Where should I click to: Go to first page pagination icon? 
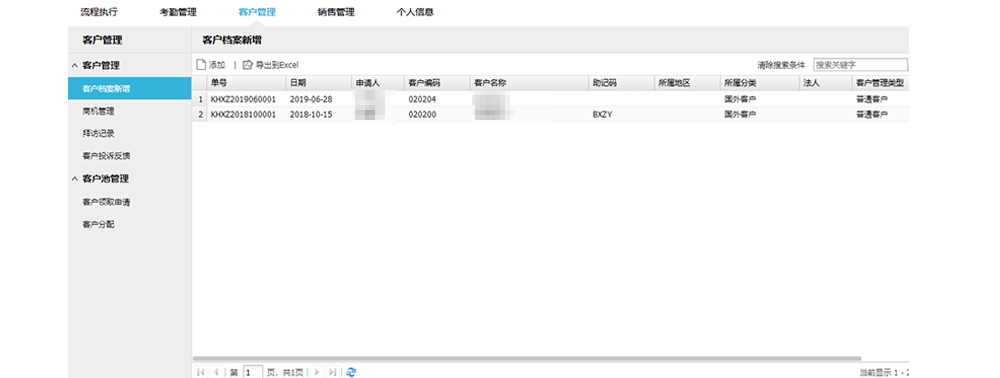pos(202,372)
